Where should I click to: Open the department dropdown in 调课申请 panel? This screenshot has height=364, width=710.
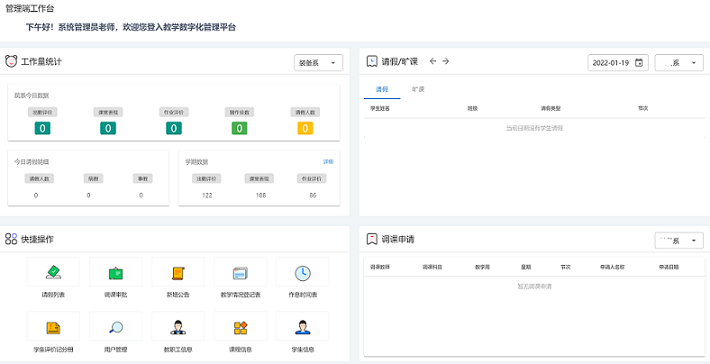(679, 241)
